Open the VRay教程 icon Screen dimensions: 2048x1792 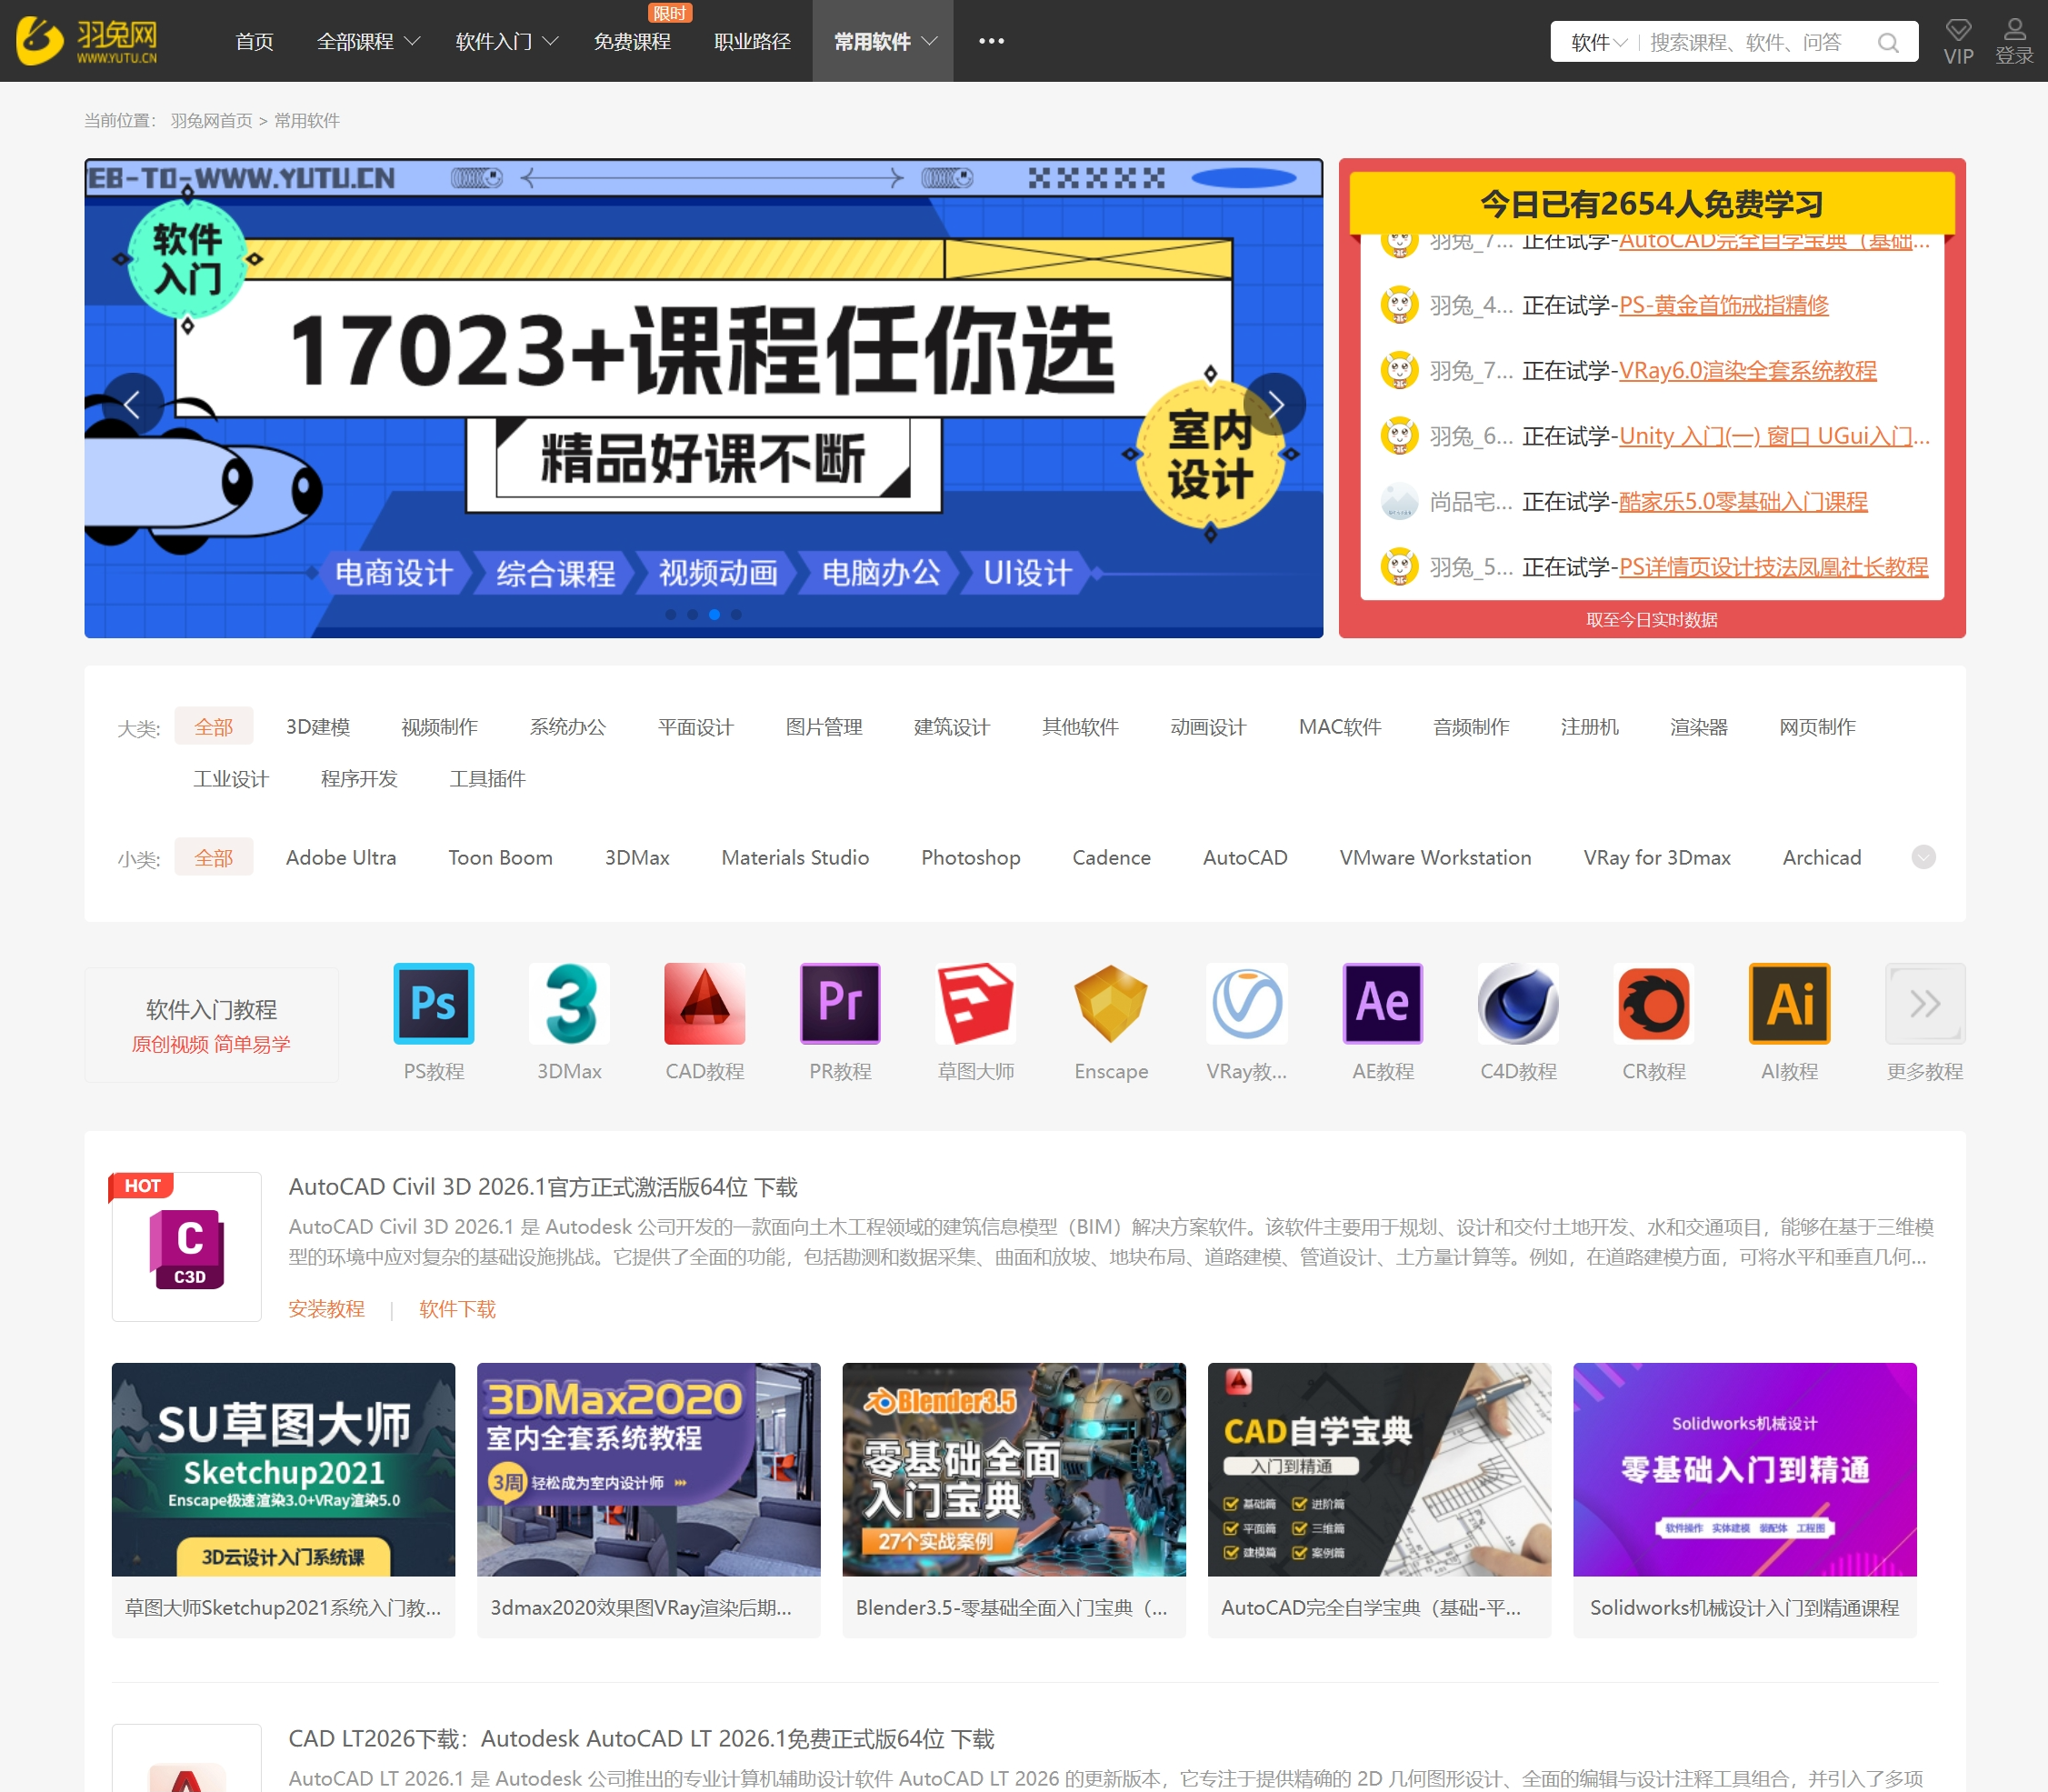(x=1246, y=1003)
